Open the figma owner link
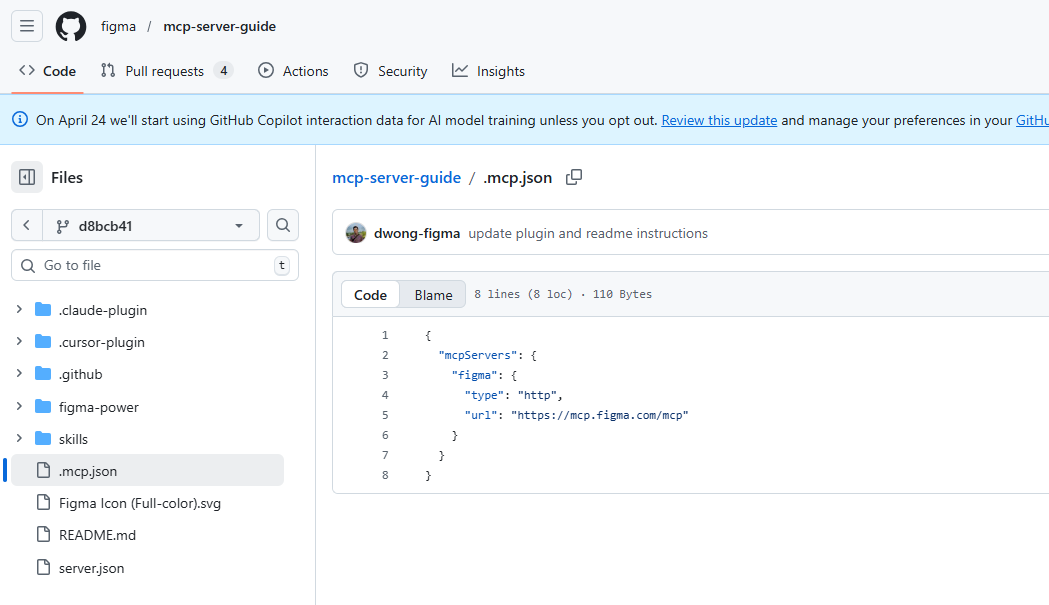 (118, 26)
